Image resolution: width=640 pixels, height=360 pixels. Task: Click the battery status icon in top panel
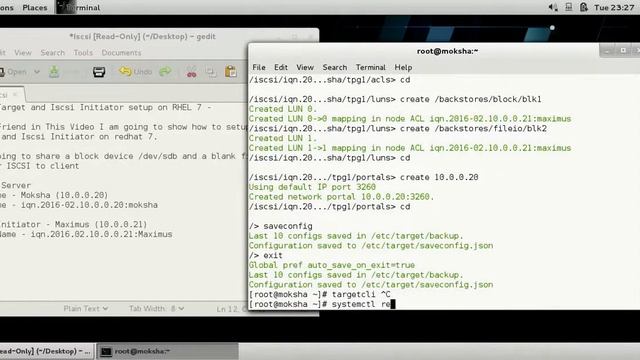(x=584, y=7)
